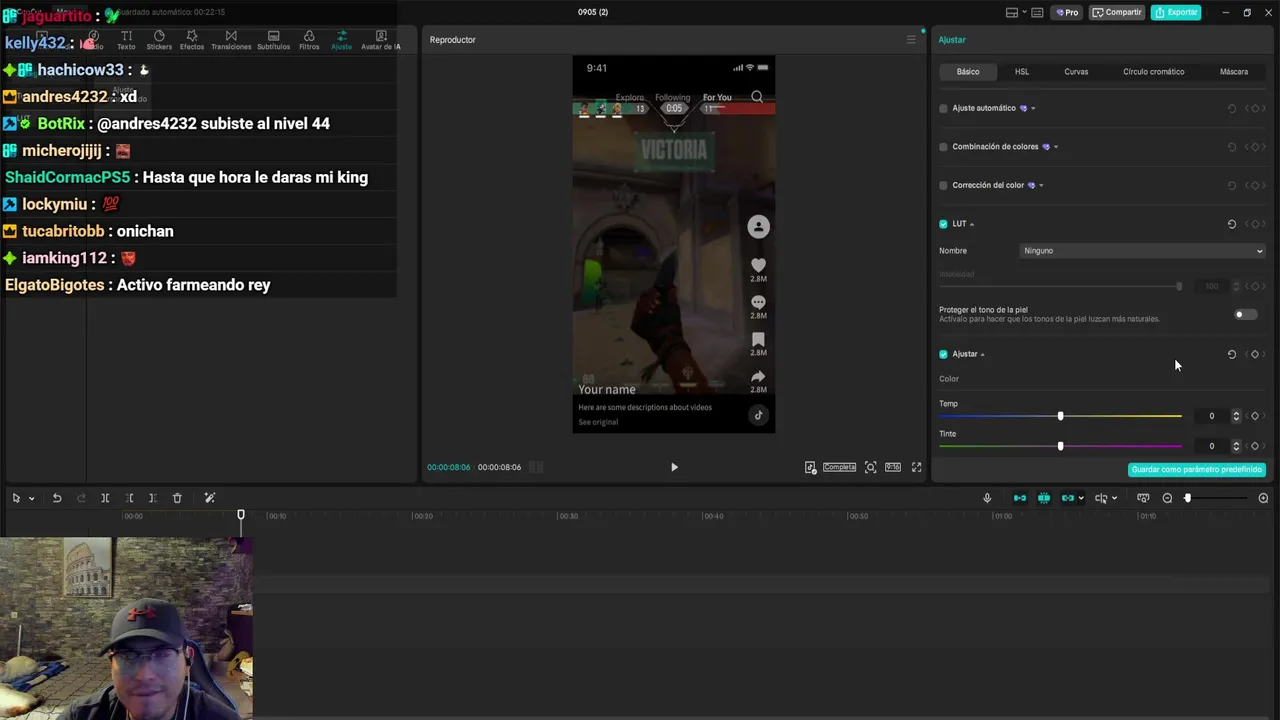Open the Texto tab
The height and width of the screenshot is (720, 1280).
pyautogui.click(x=126, y=40)
